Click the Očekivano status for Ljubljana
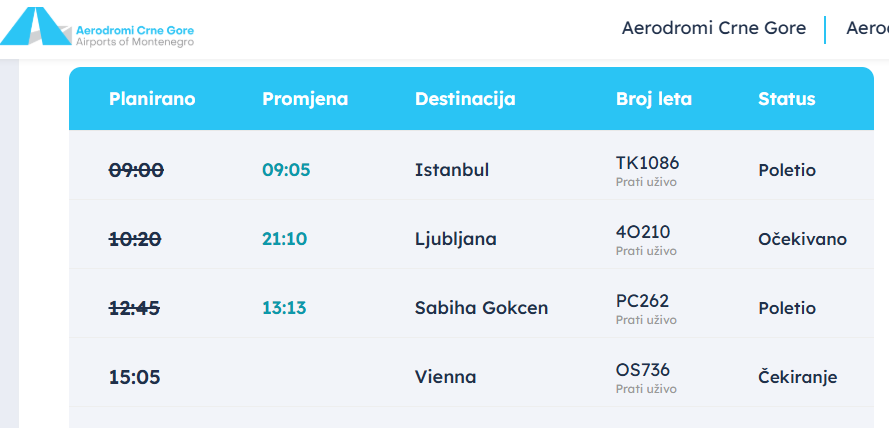This screenshot has width=889, height=428. 802,239
